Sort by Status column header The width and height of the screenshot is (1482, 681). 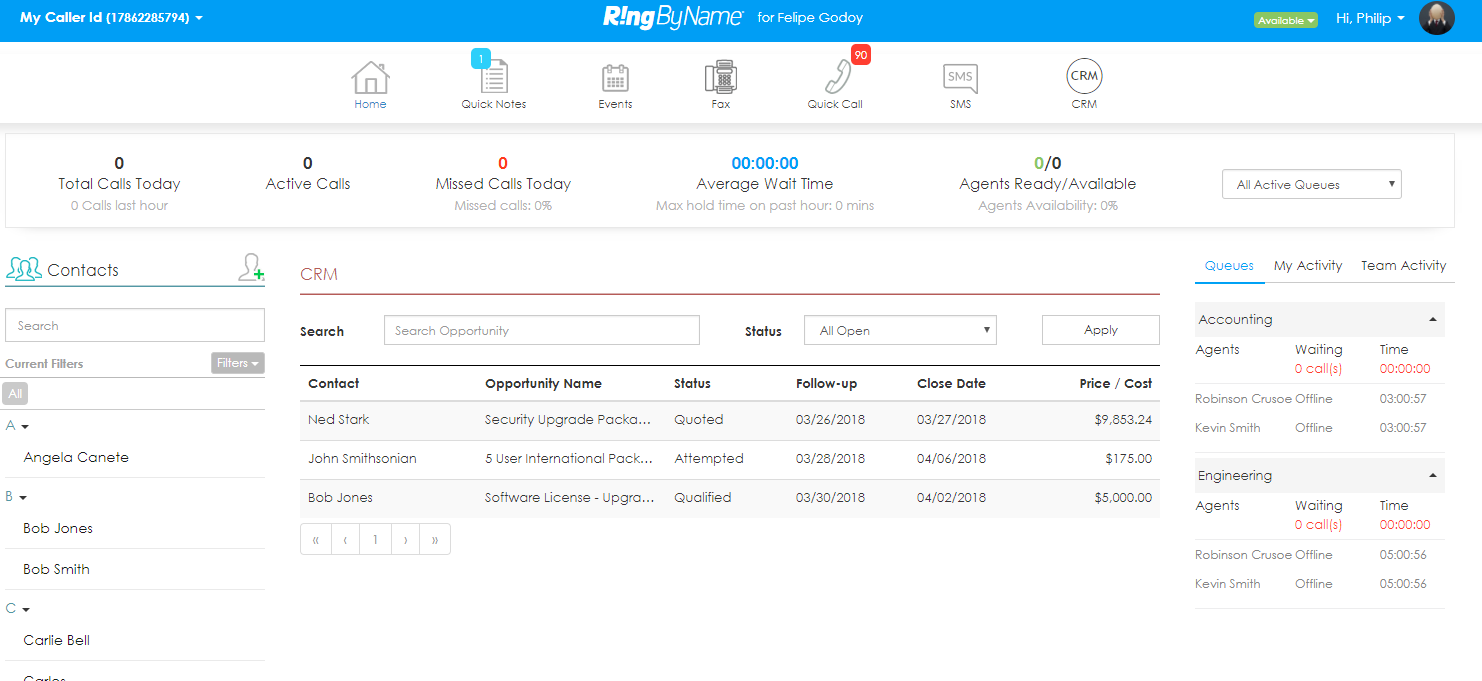click(x=692, y=383)
